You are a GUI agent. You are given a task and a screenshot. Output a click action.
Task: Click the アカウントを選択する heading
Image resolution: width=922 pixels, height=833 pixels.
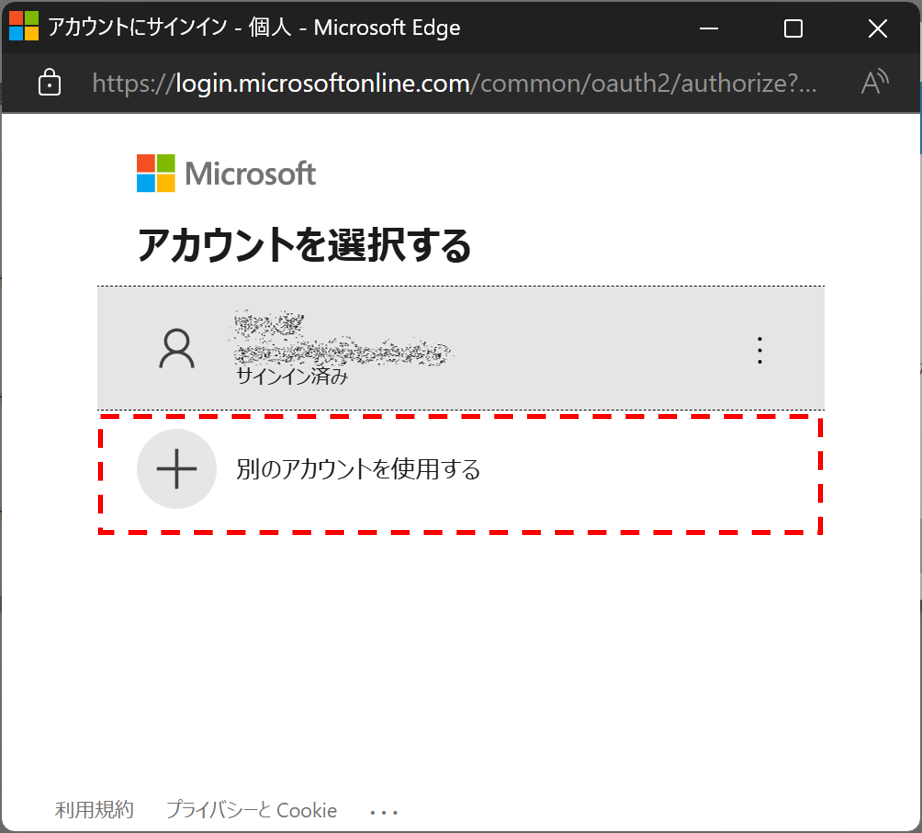point(303,245)
